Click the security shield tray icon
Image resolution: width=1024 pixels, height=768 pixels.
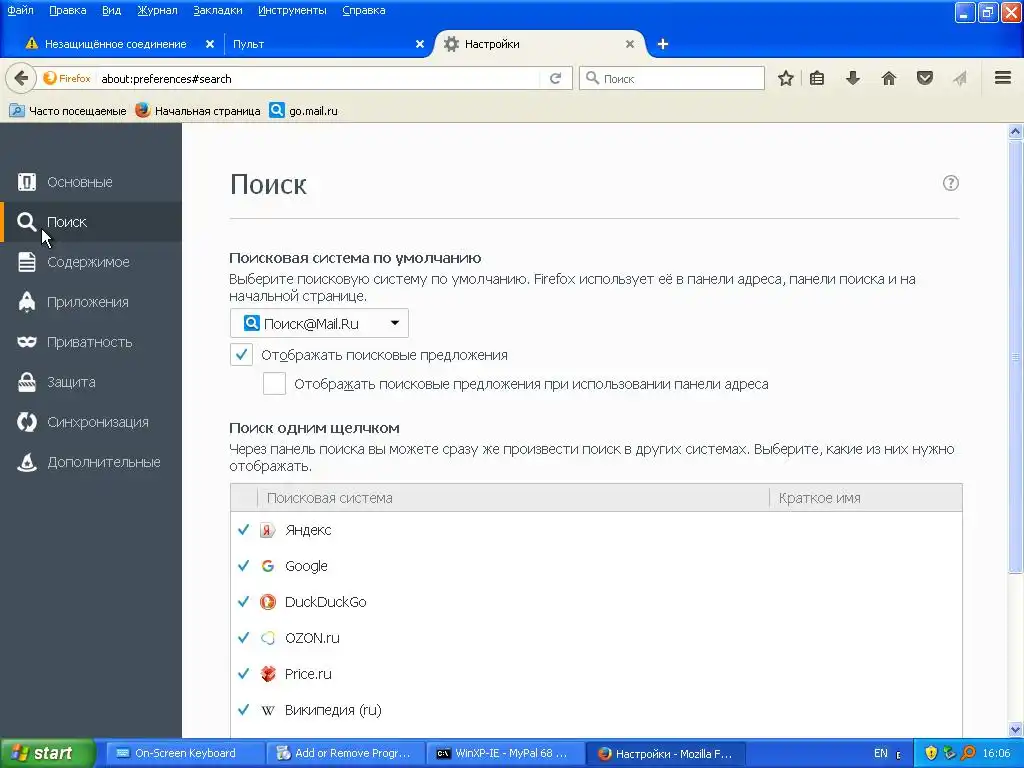[x=931, y=753]
